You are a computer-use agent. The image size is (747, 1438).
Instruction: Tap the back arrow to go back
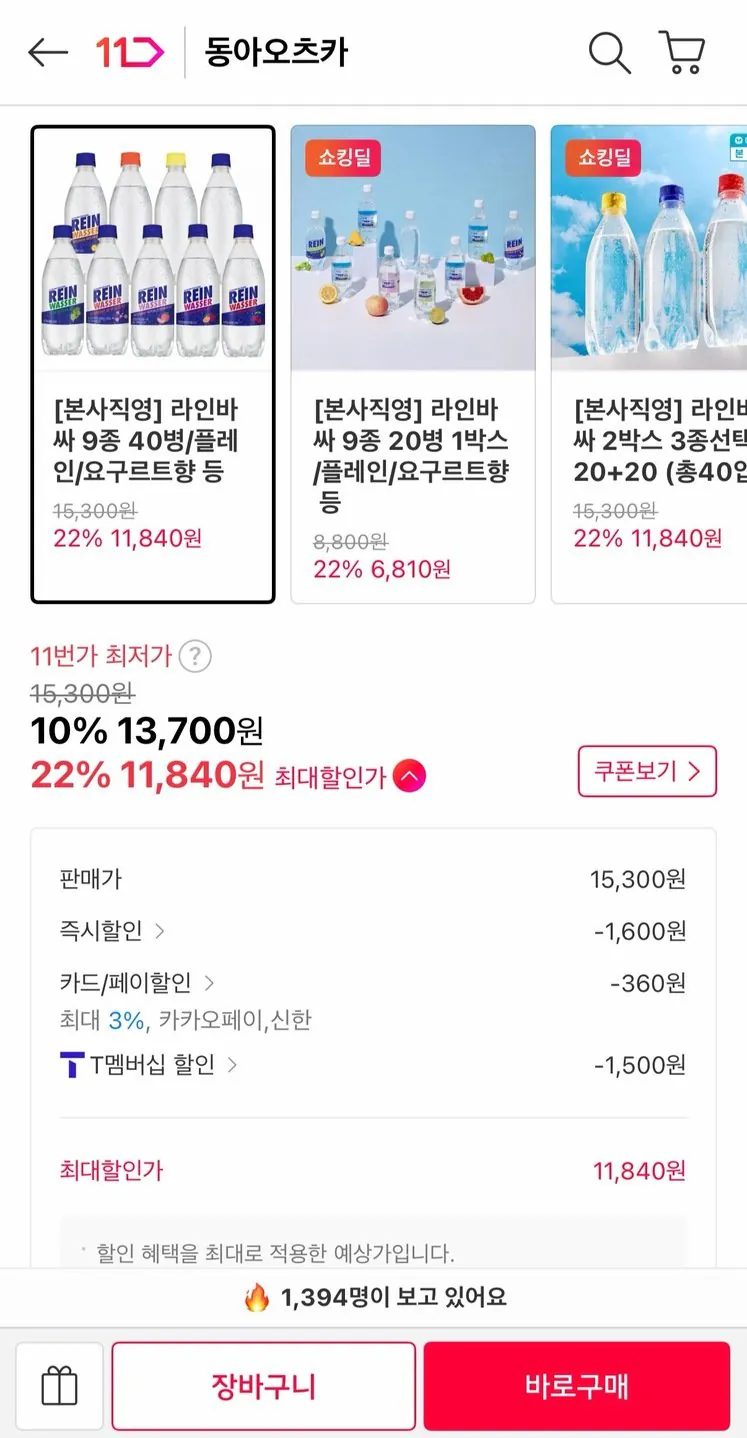[48, 53]
